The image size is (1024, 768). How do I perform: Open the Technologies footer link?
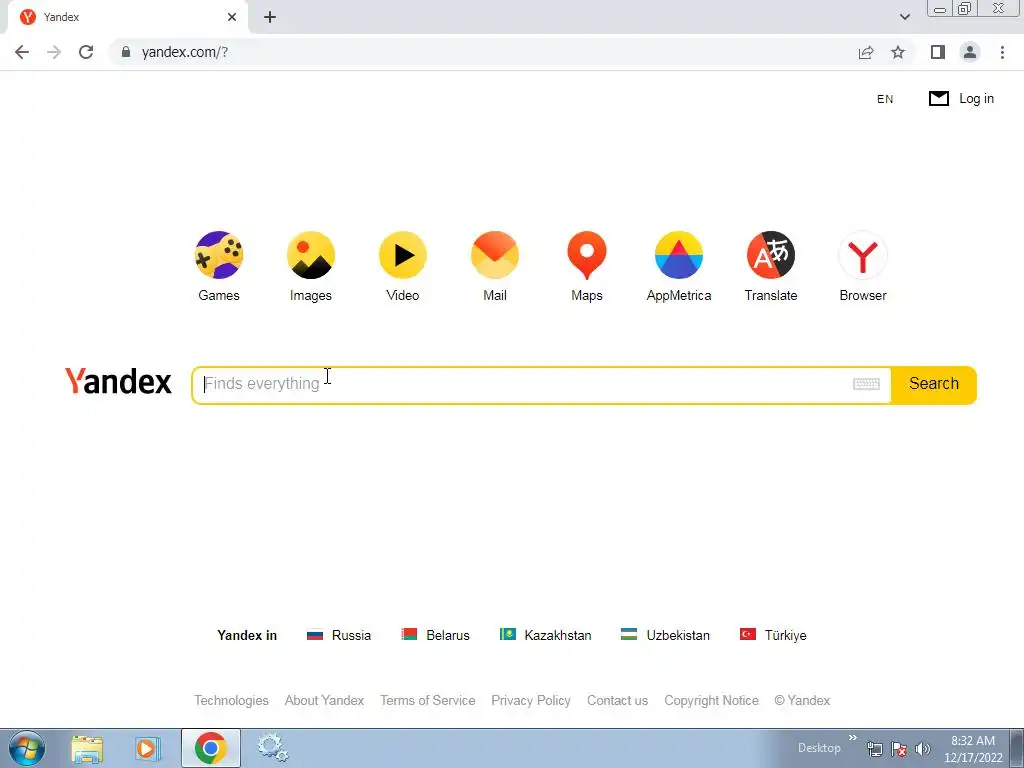click(x=231, y=700)
